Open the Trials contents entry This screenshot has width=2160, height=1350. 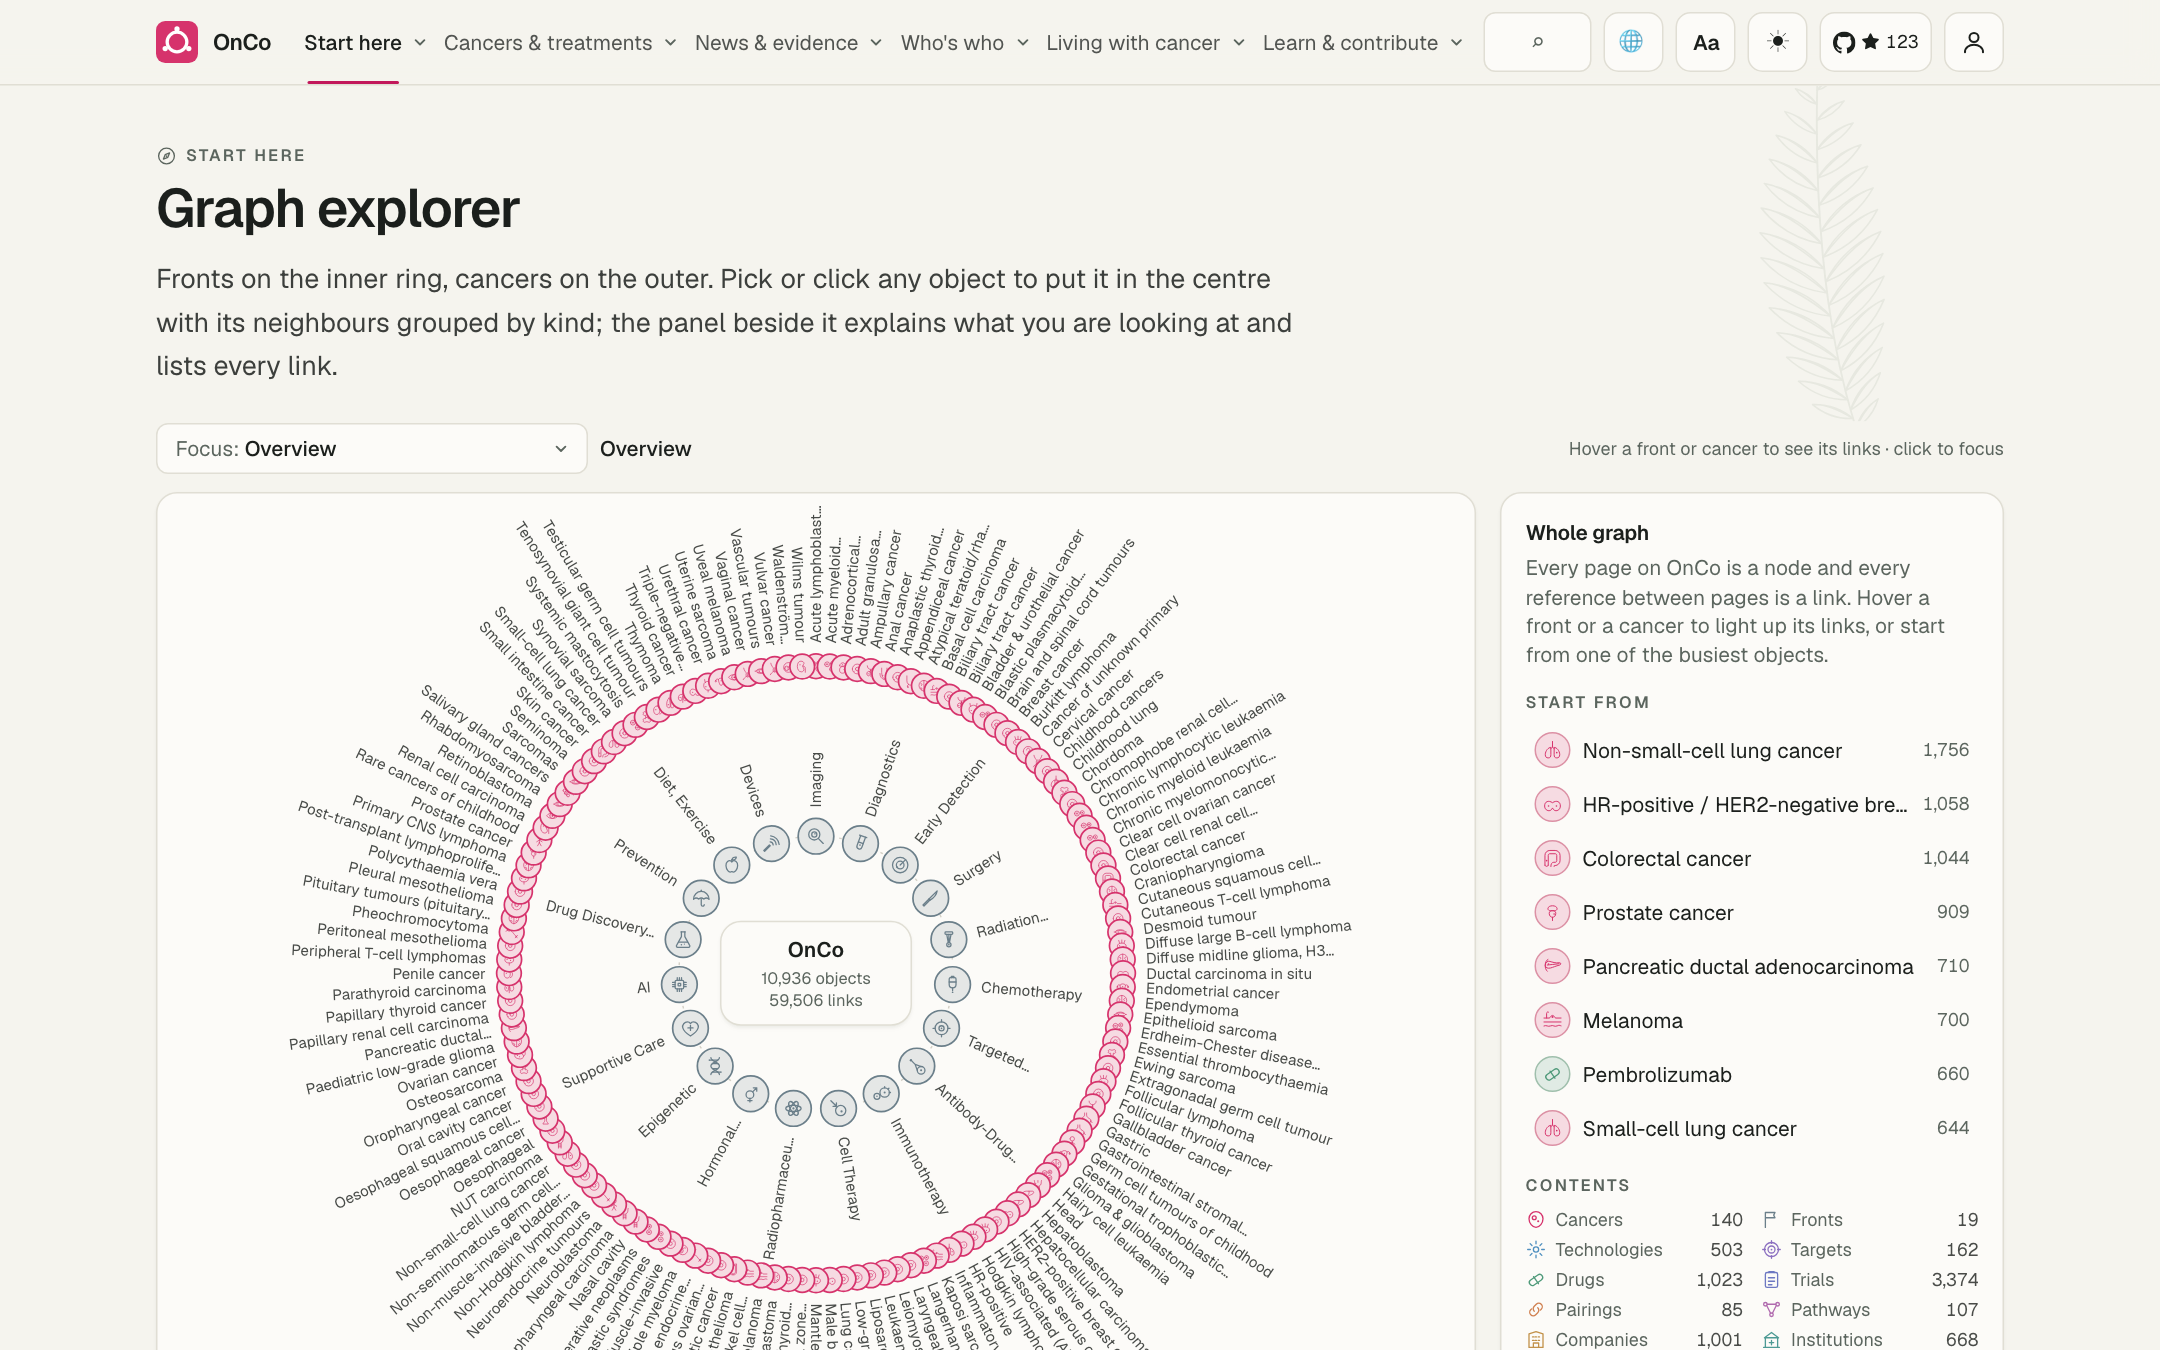pos(1870,1280)
